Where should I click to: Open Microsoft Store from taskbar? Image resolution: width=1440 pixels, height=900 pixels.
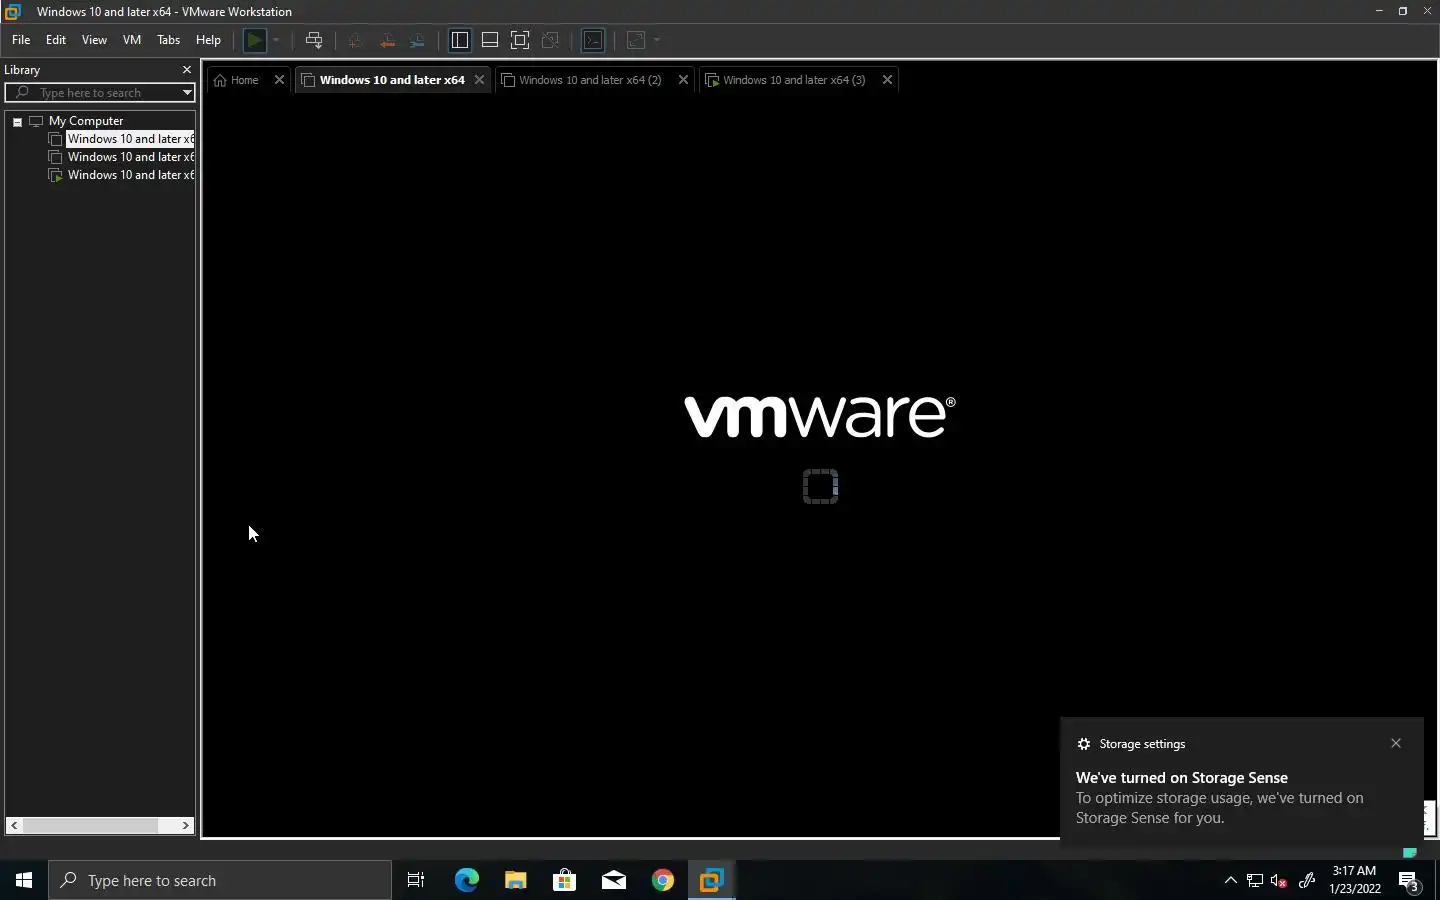pos(564,880)
